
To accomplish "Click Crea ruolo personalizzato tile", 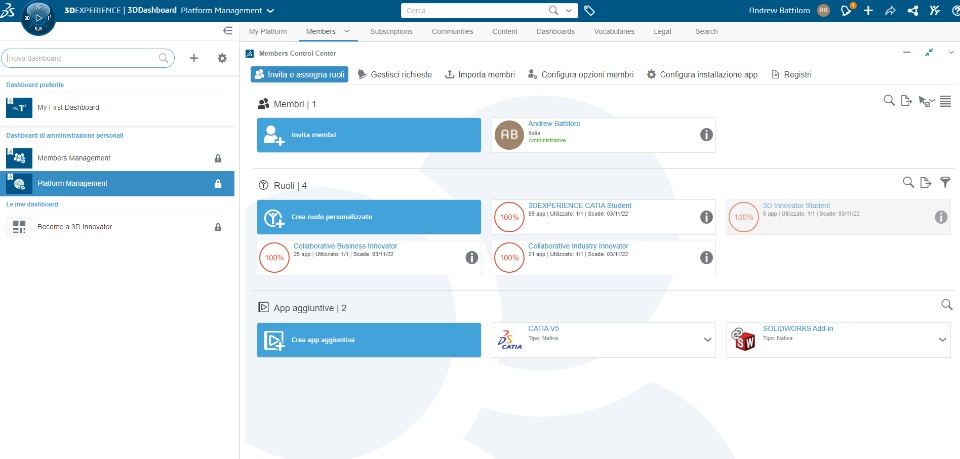I will pyautogui.click(x=369, y=217).
